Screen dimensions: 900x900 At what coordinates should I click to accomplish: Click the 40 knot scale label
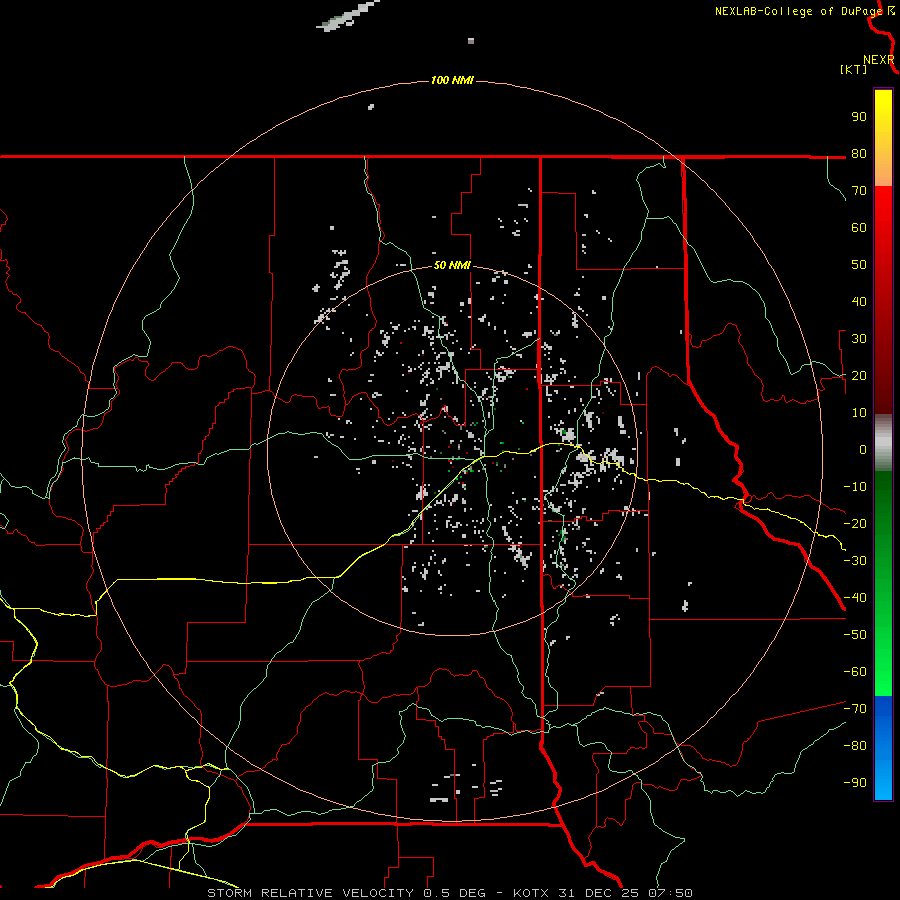point(859,302)
